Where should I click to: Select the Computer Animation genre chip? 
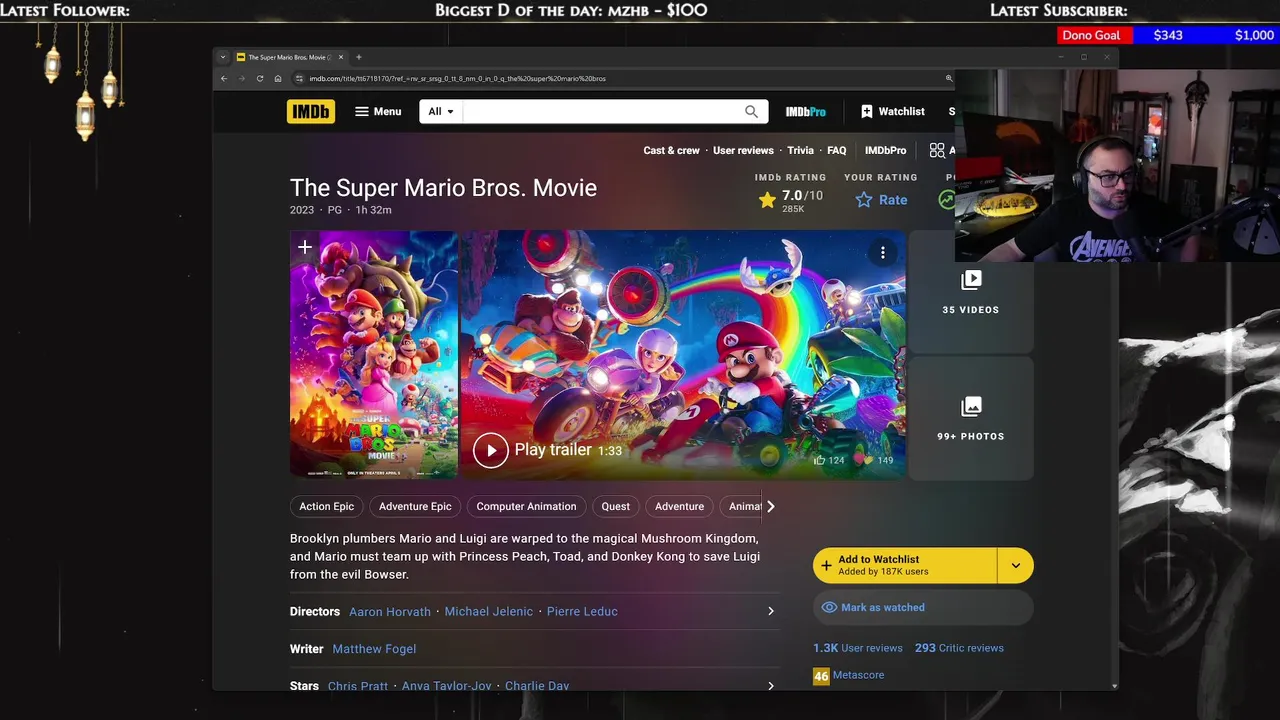point(526,506)
